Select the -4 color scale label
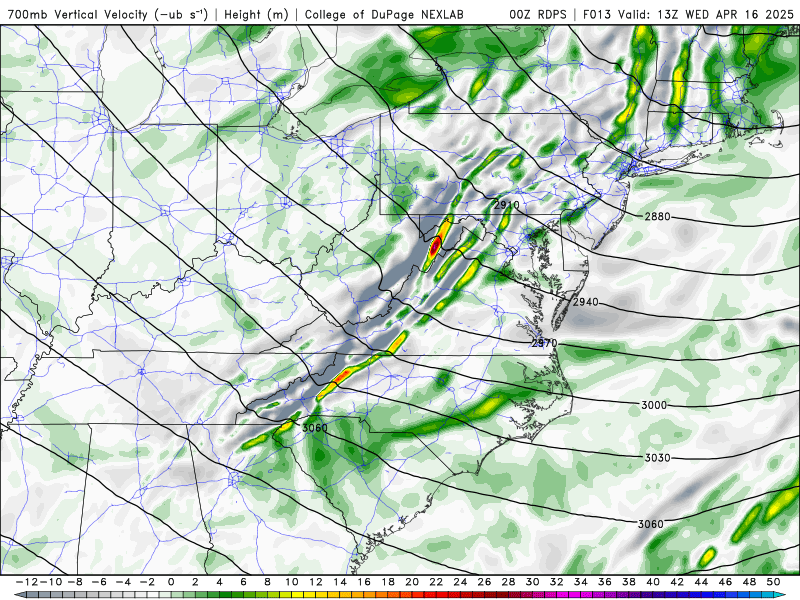This screenshot has width=800, height=600. click(123, 582)
